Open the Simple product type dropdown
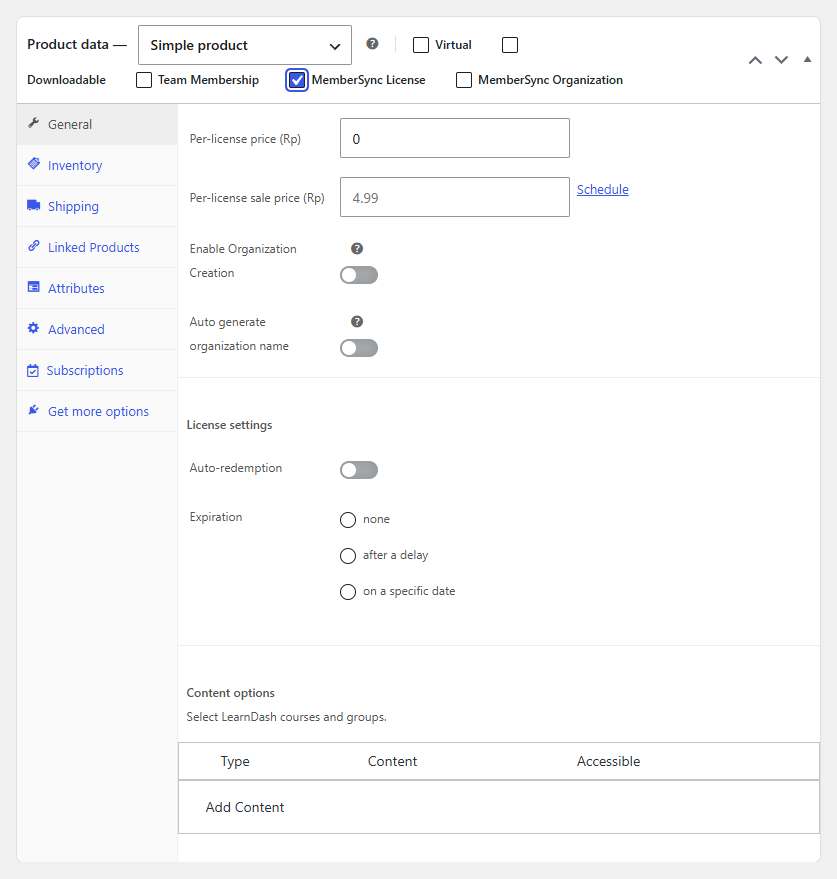 coord(245,45)
